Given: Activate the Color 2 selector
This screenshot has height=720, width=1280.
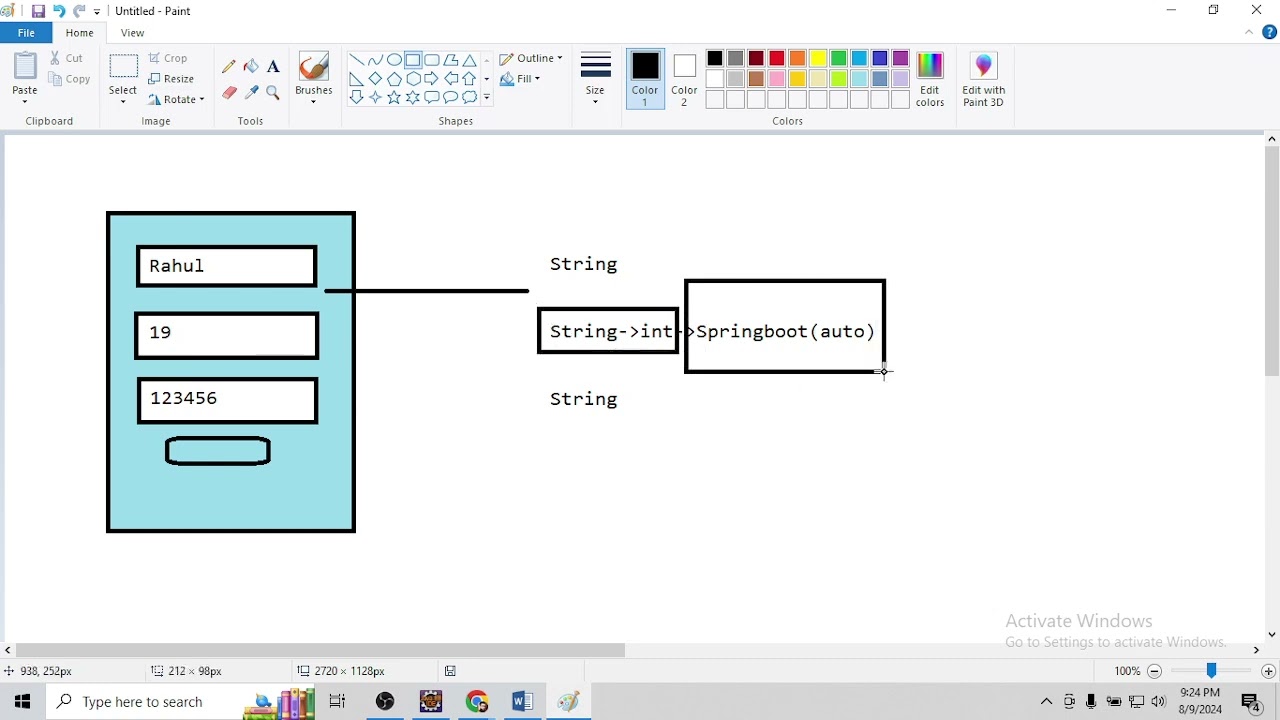Looking at the screenshot, I should pyautogui.click(x=684, y=79).
